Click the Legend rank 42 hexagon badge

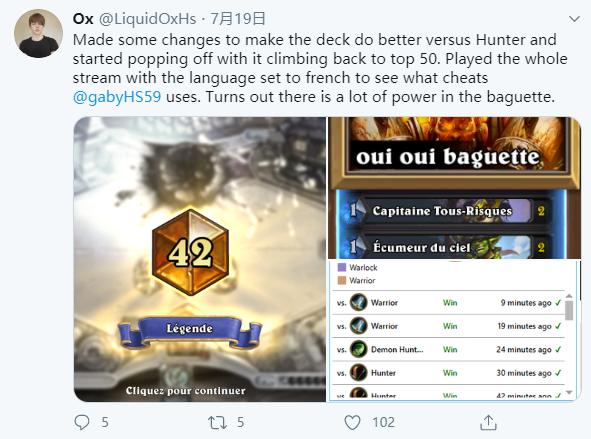190,252
